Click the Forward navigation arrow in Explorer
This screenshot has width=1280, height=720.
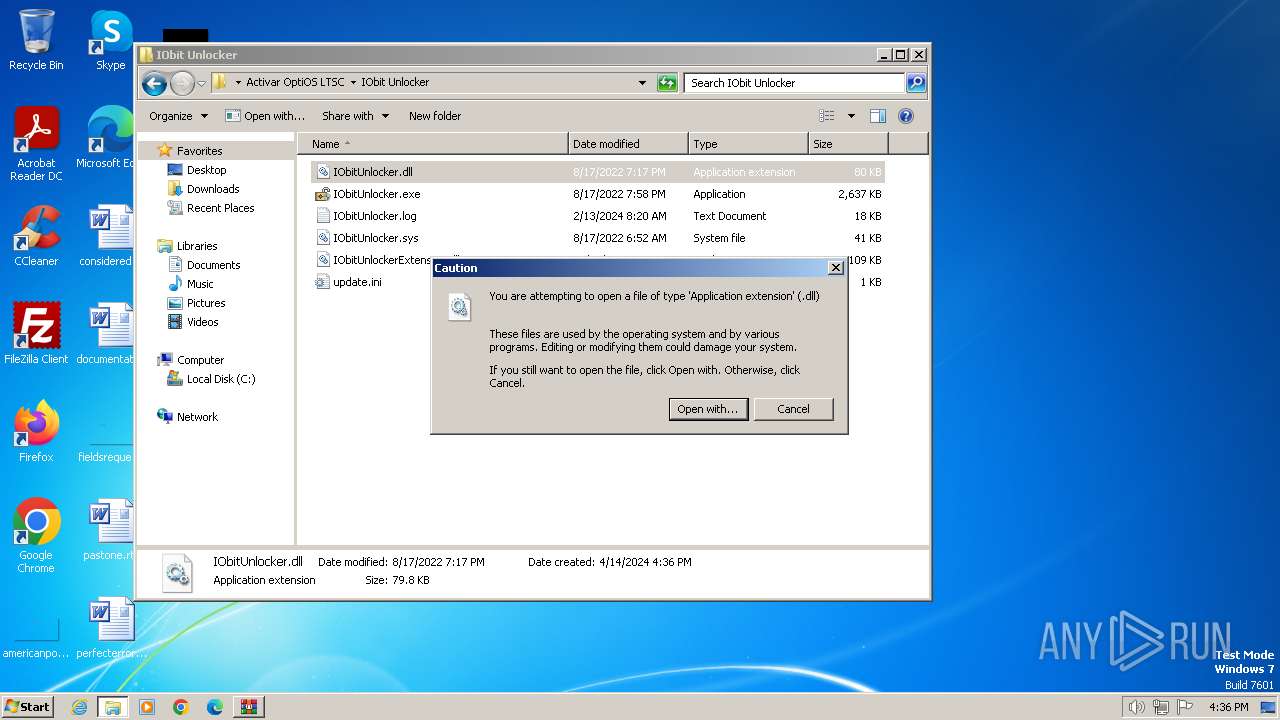point(182,83)
